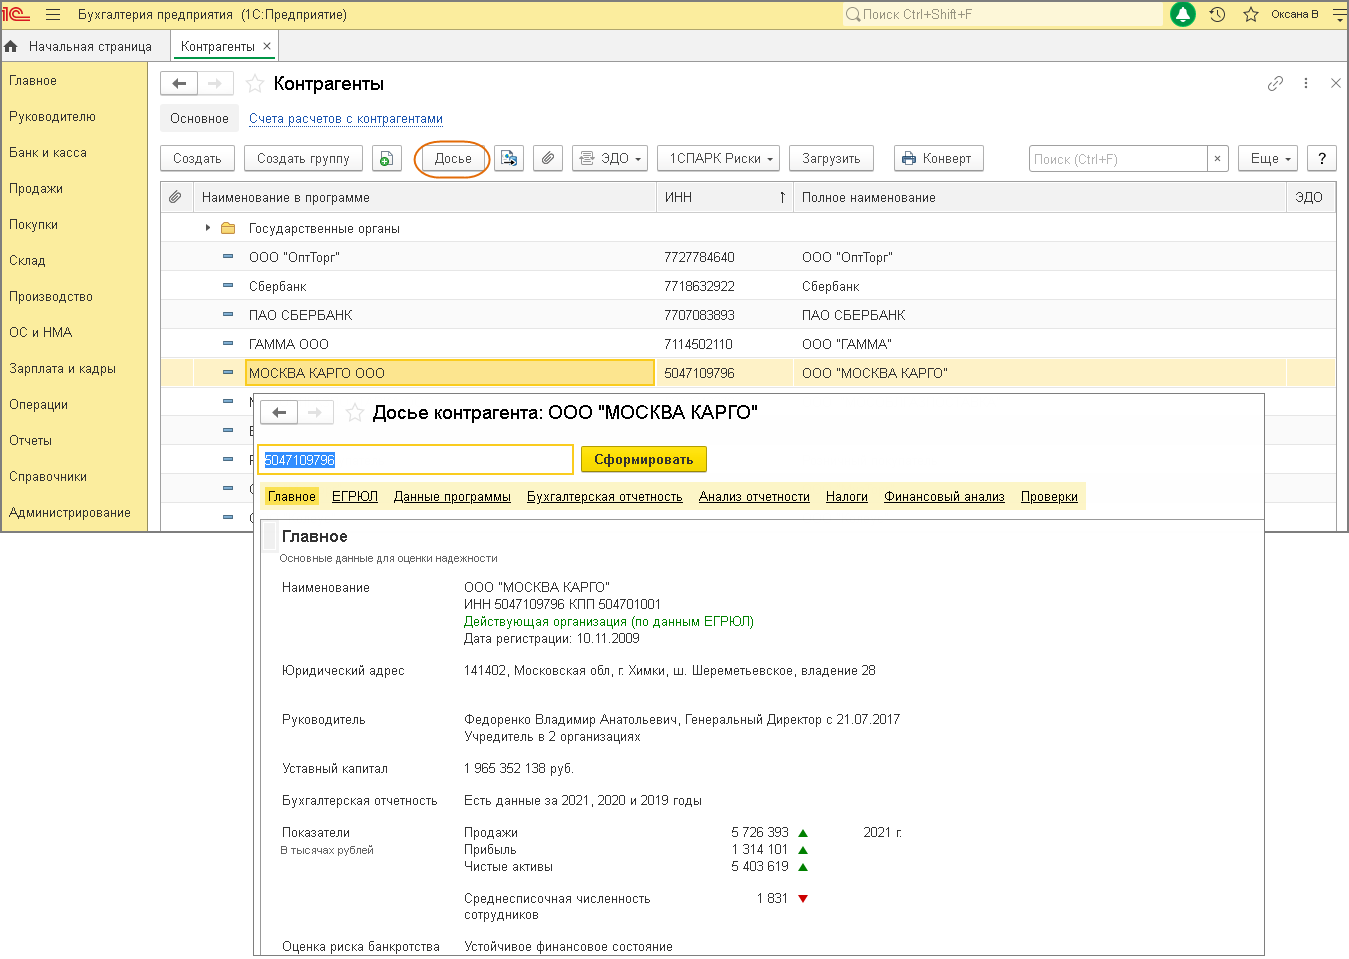Open the Финансовый анализ dossier section
The width and height of the screenshot is (1349, 959).
944,496
